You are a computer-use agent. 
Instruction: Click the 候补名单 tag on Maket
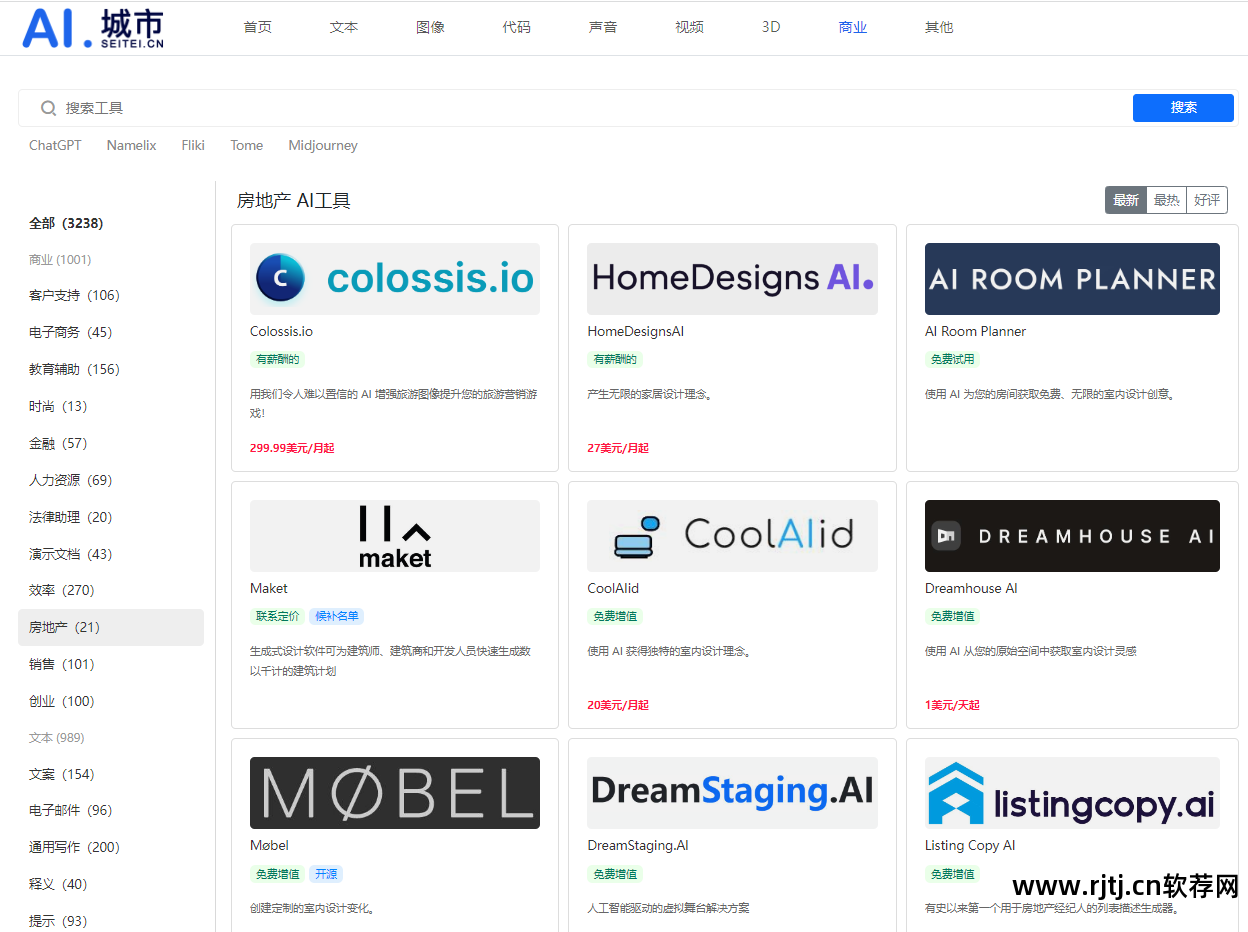336,616
